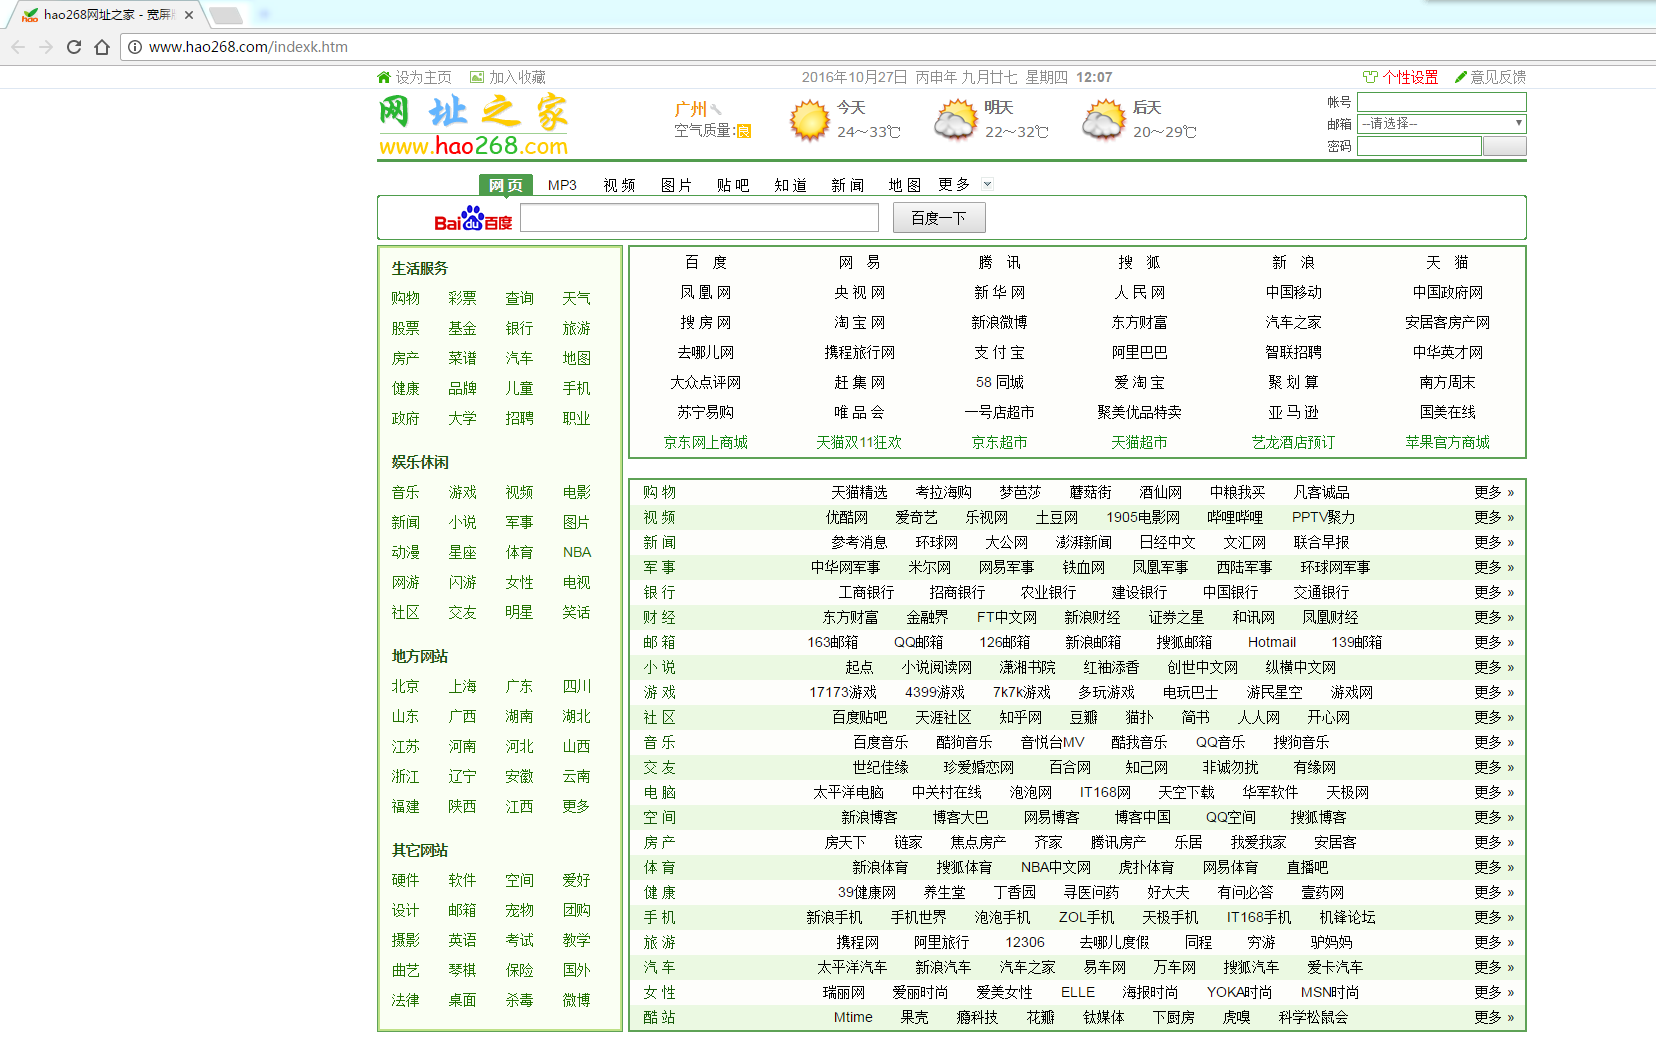Viewport: 1656px width, 1037px height.
Task: Click the house icon beside 设为主页
Action: pyautogui.click(x=384, y=77)
